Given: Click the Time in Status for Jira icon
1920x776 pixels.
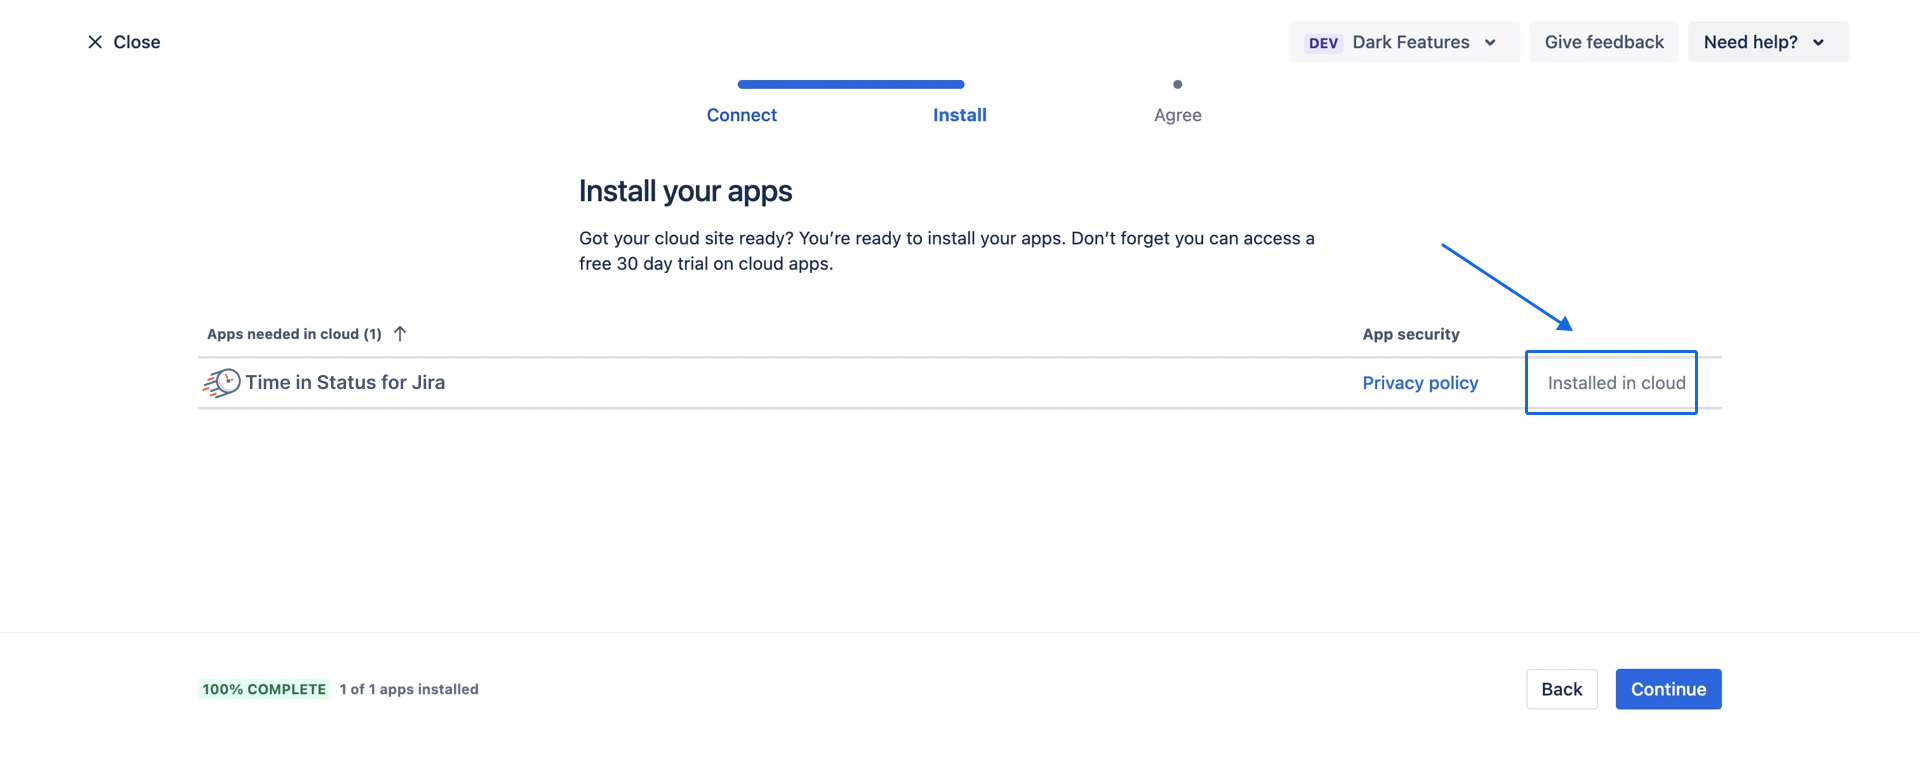Looking at the screenshot, I should coord(222,383).
